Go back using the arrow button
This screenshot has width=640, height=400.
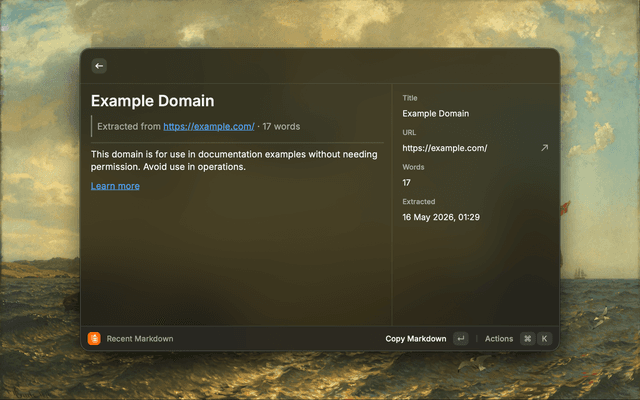[99, 66]
